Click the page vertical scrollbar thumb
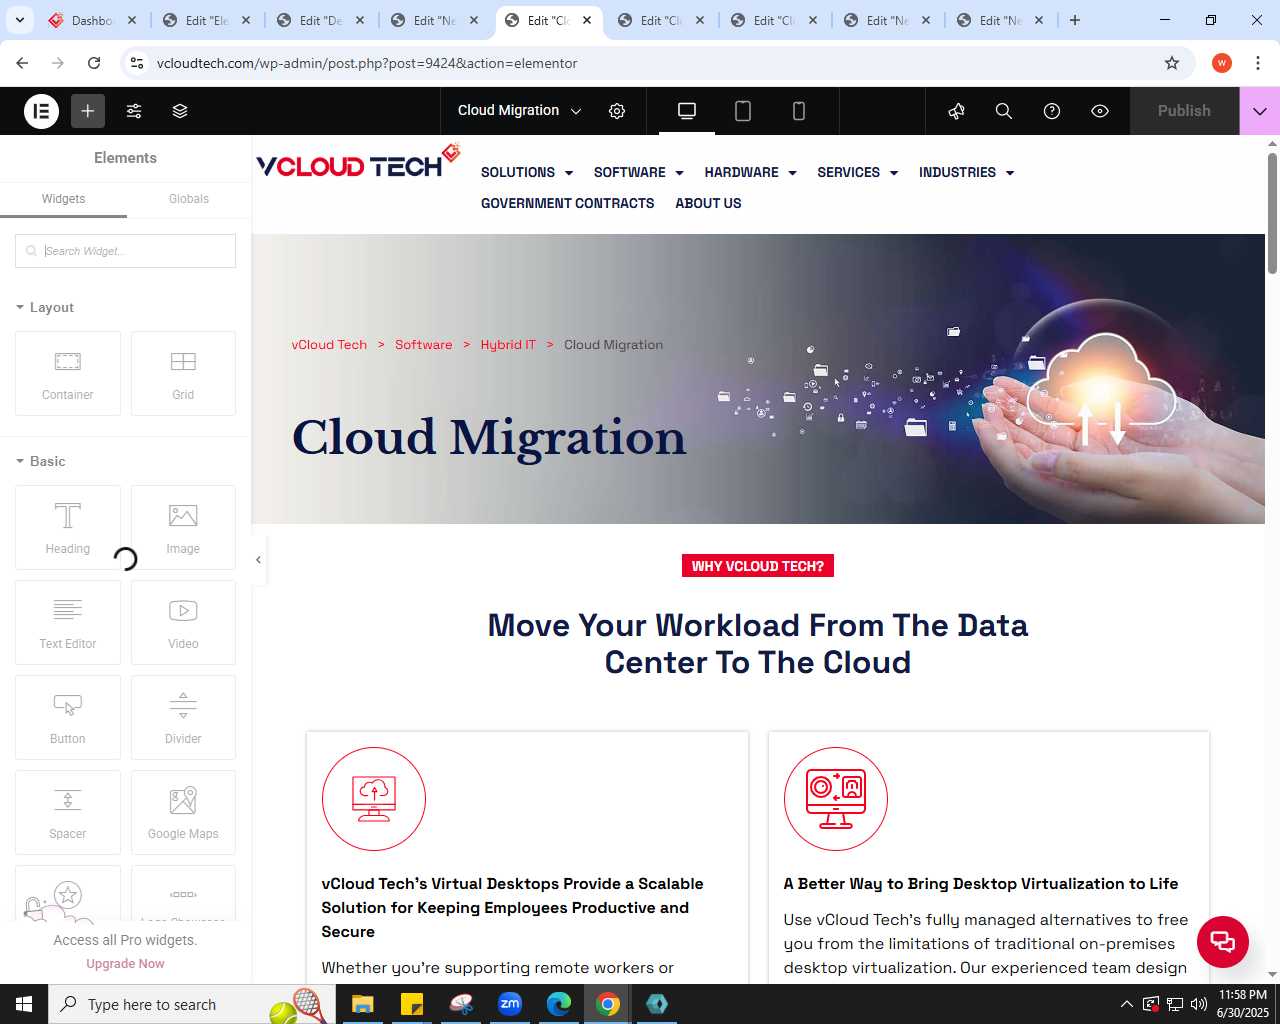1280x1024 pixels. pos(1272,213)
